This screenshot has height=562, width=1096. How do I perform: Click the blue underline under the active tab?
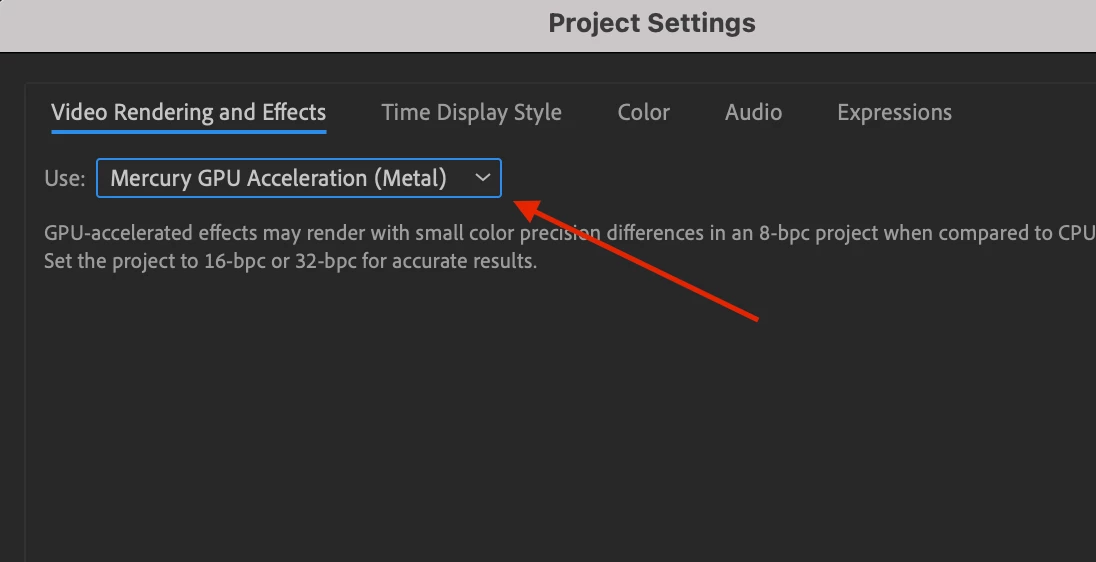coord(188,131)
